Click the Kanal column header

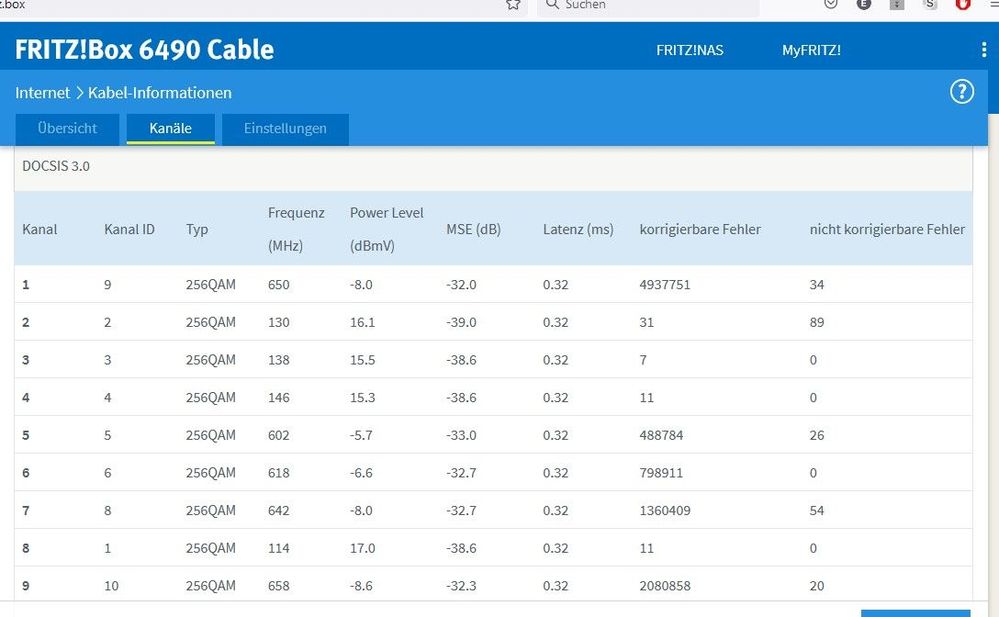40,229
